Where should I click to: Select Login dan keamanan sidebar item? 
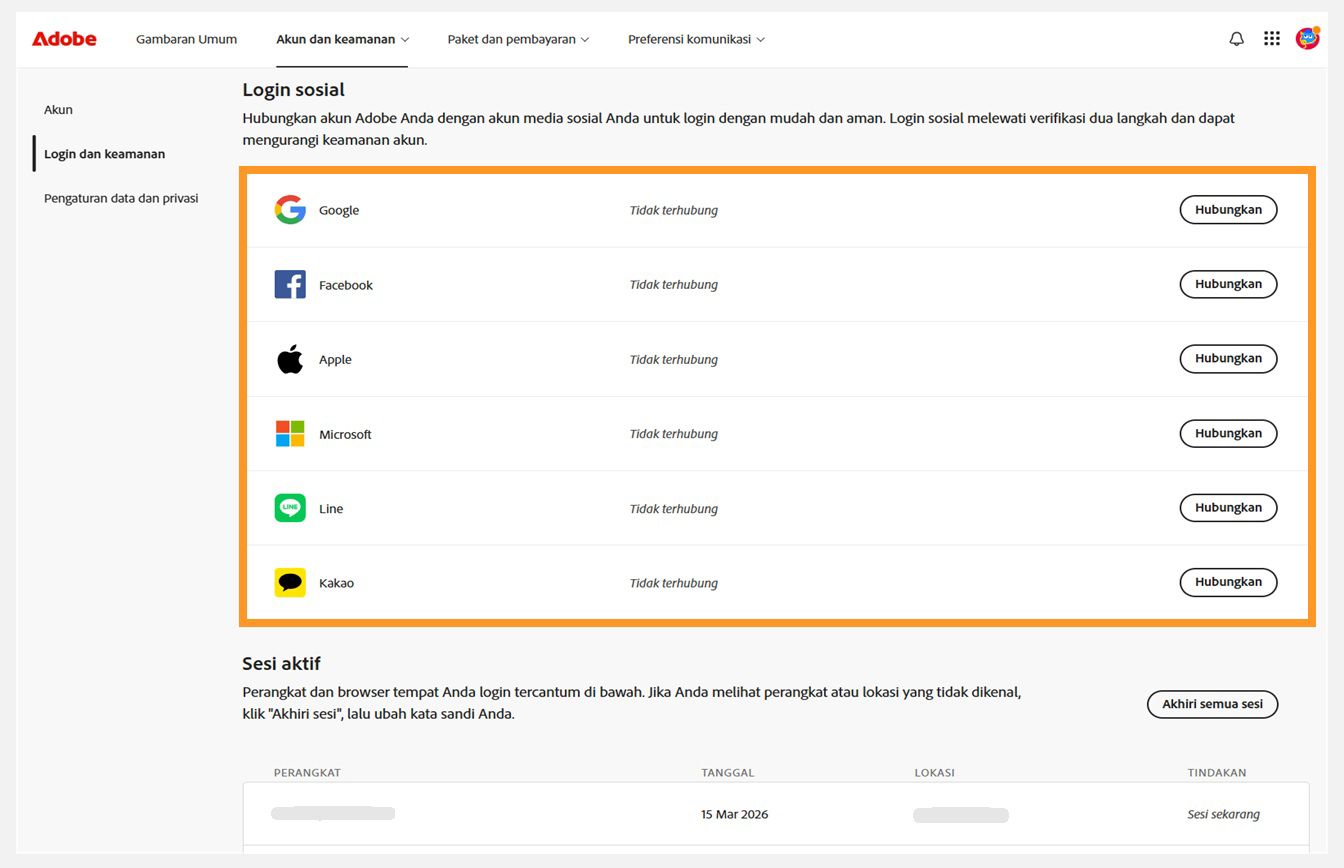point(104,154)
